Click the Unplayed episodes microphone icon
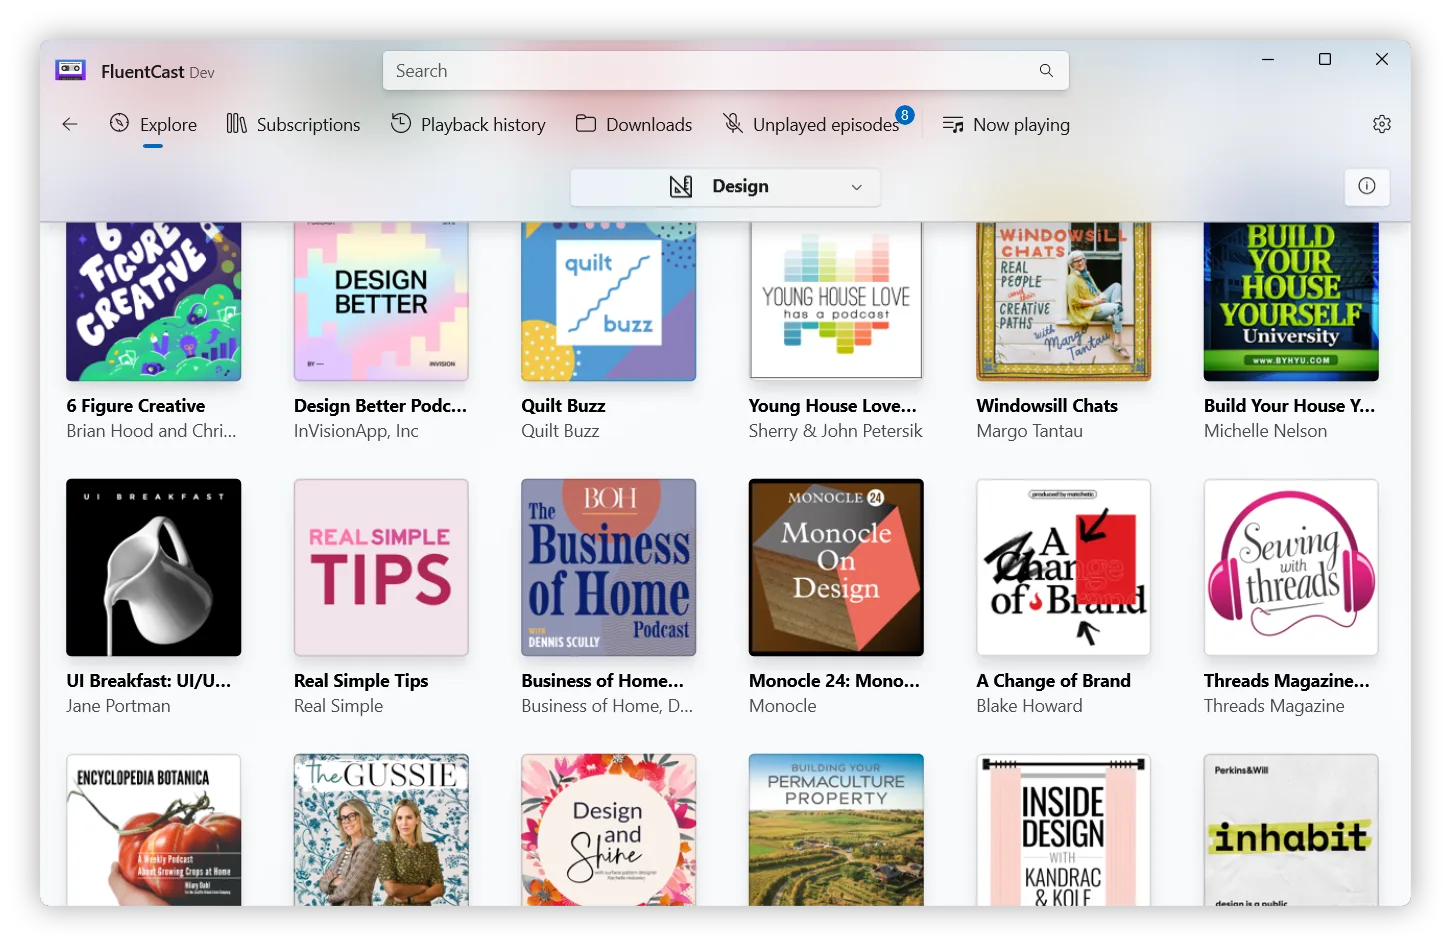 tap(733, 123)
